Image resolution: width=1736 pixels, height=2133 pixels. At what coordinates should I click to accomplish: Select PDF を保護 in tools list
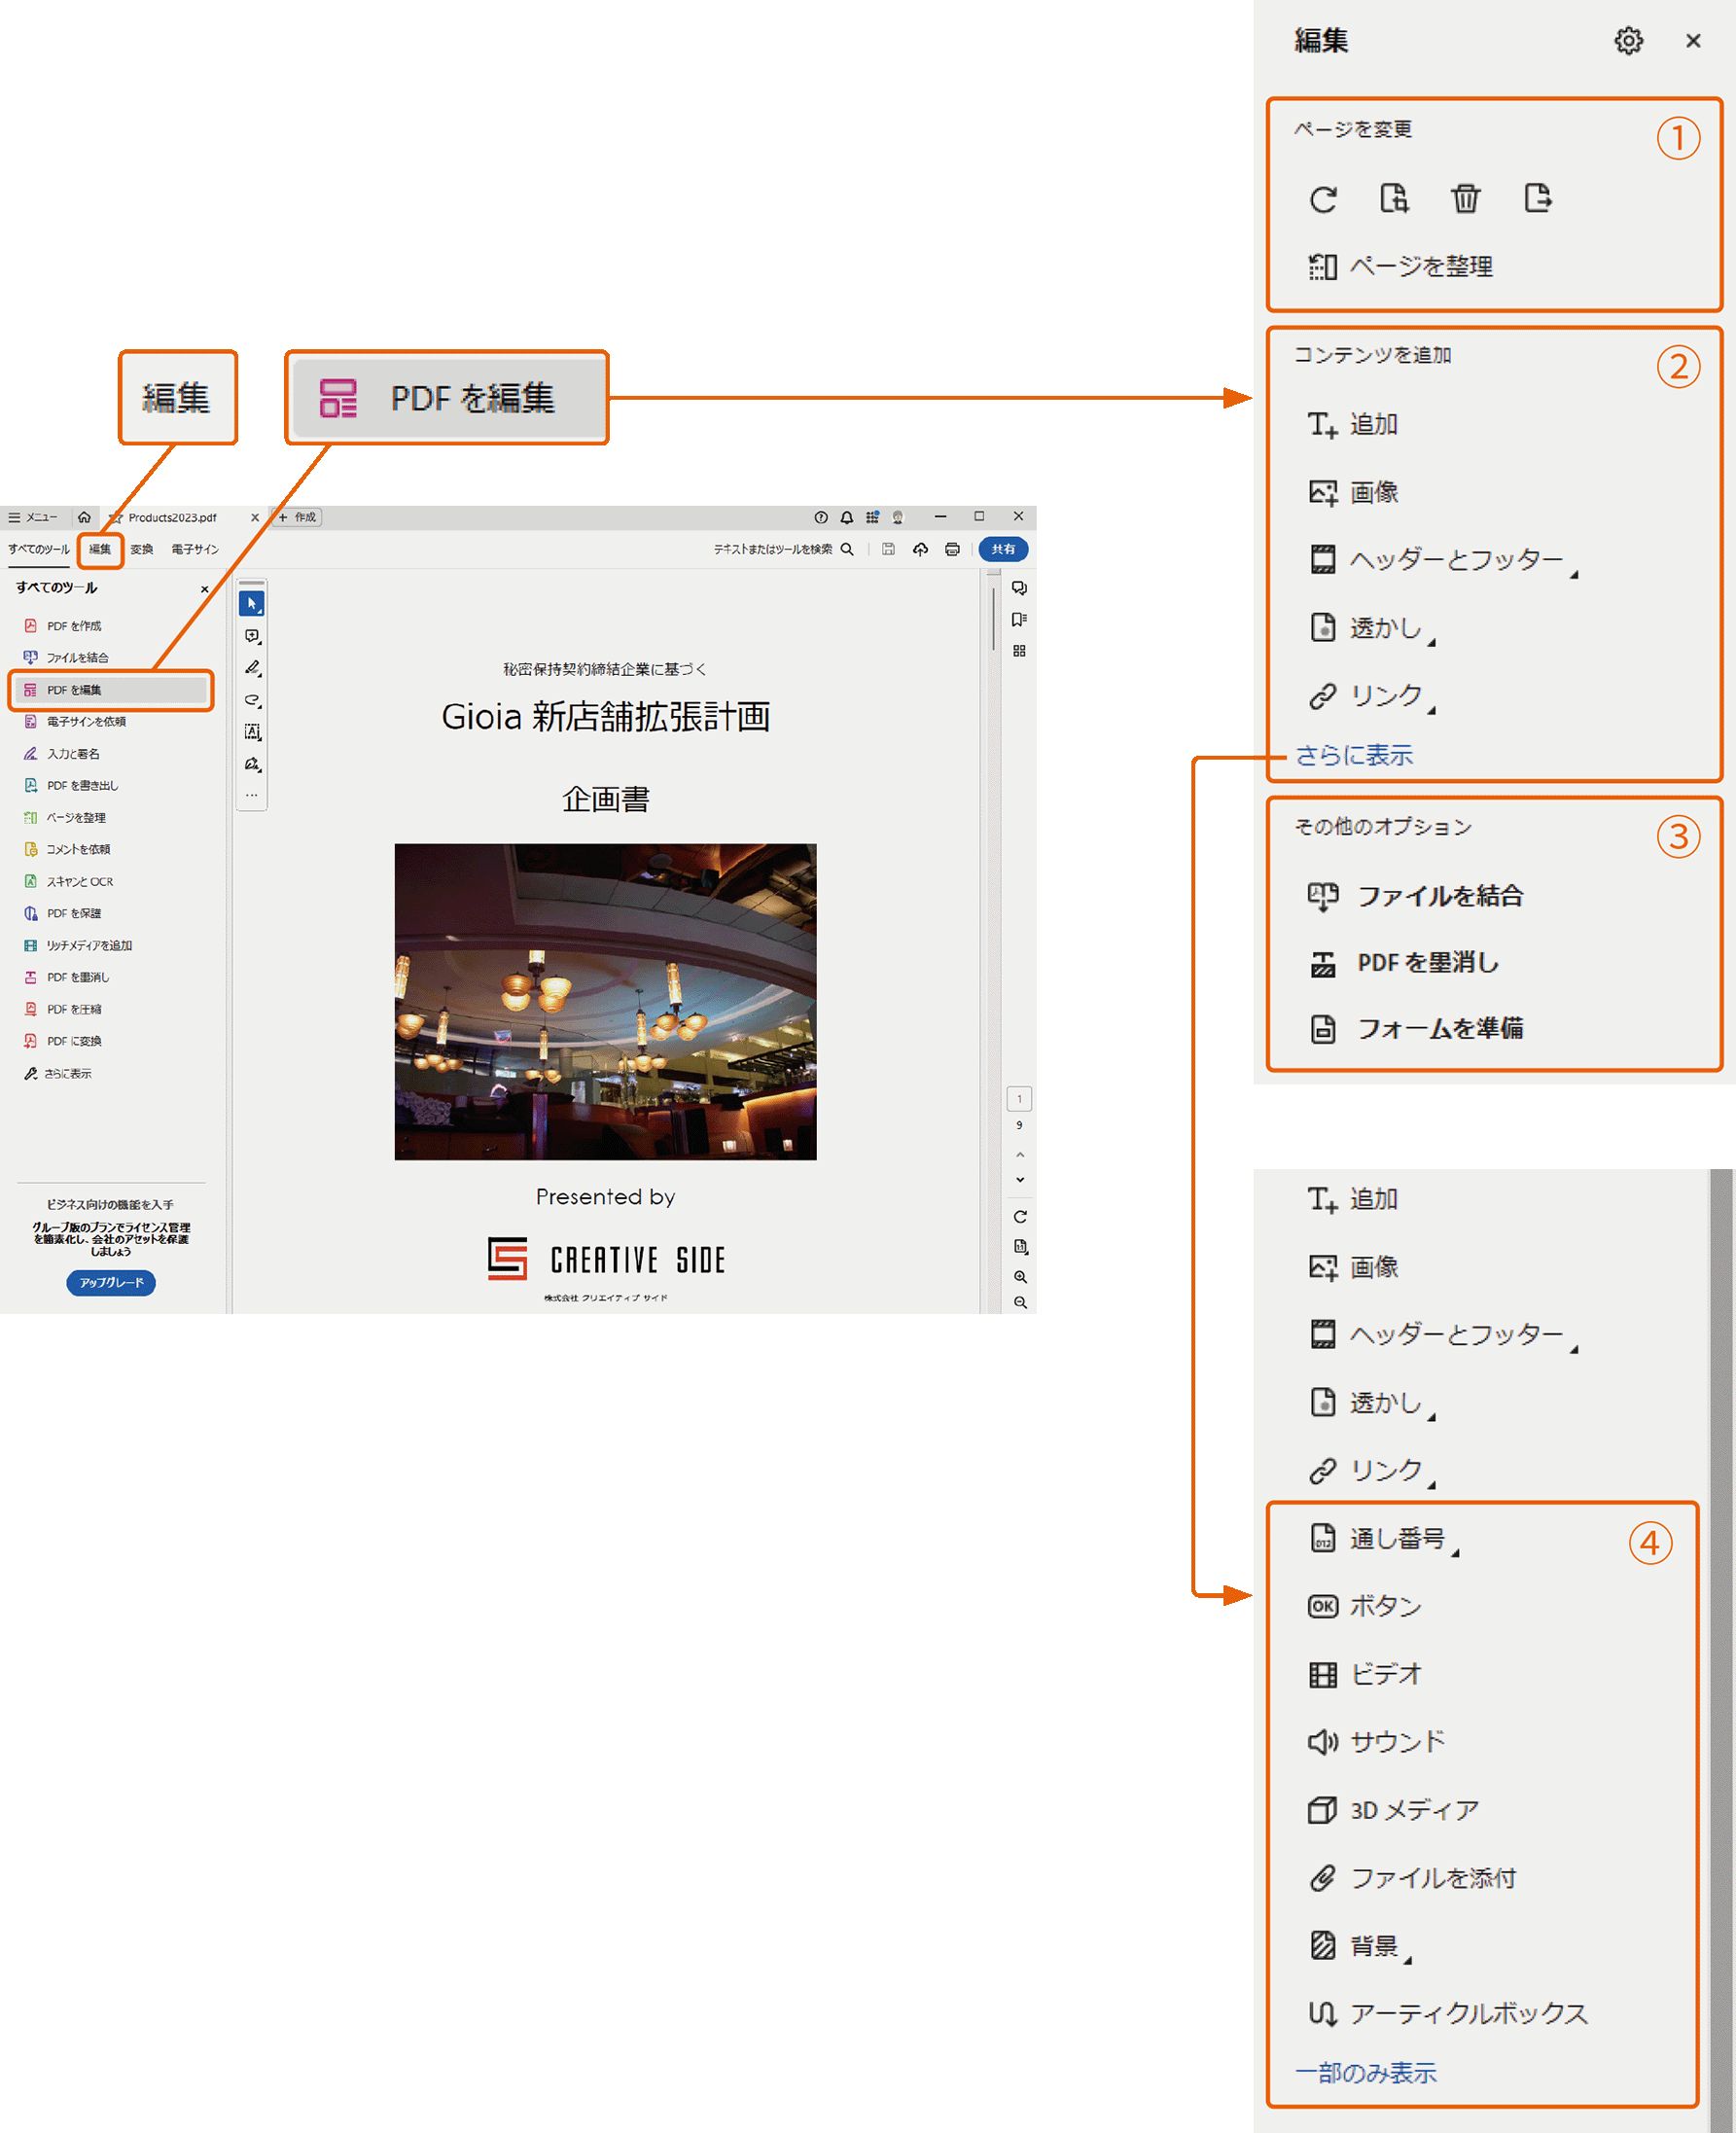(62, 913)
